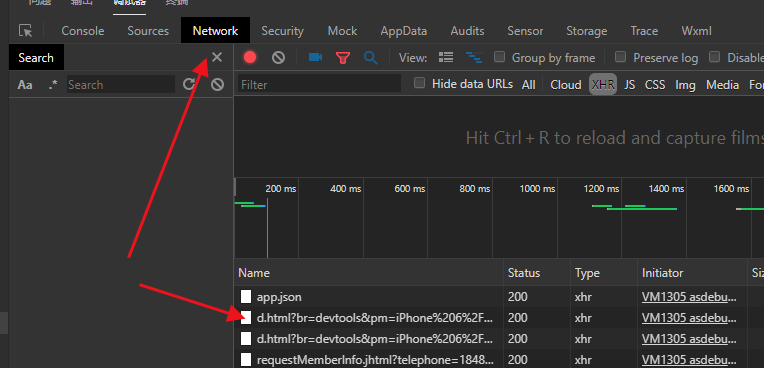Viewport: 764px width, 368px height.
Task: Open the Trace tab
Action: [644, 31]
